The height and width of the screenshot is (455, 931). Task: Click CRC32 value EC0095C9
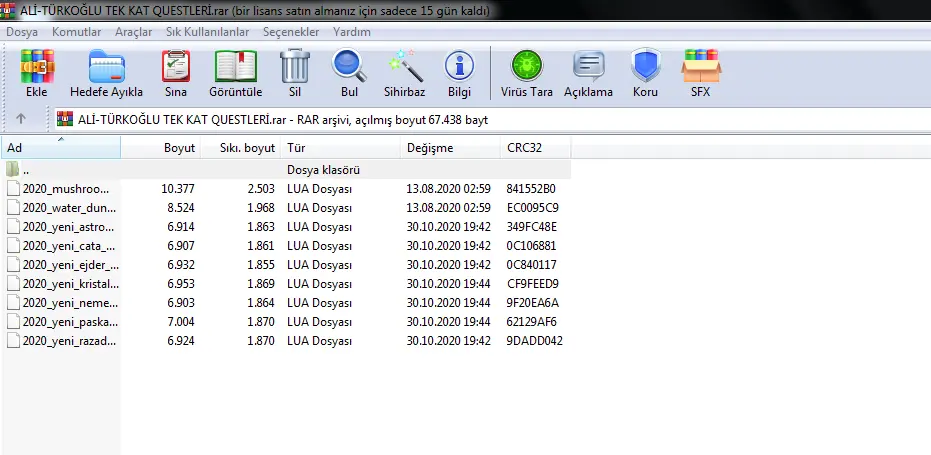point(532,208)
